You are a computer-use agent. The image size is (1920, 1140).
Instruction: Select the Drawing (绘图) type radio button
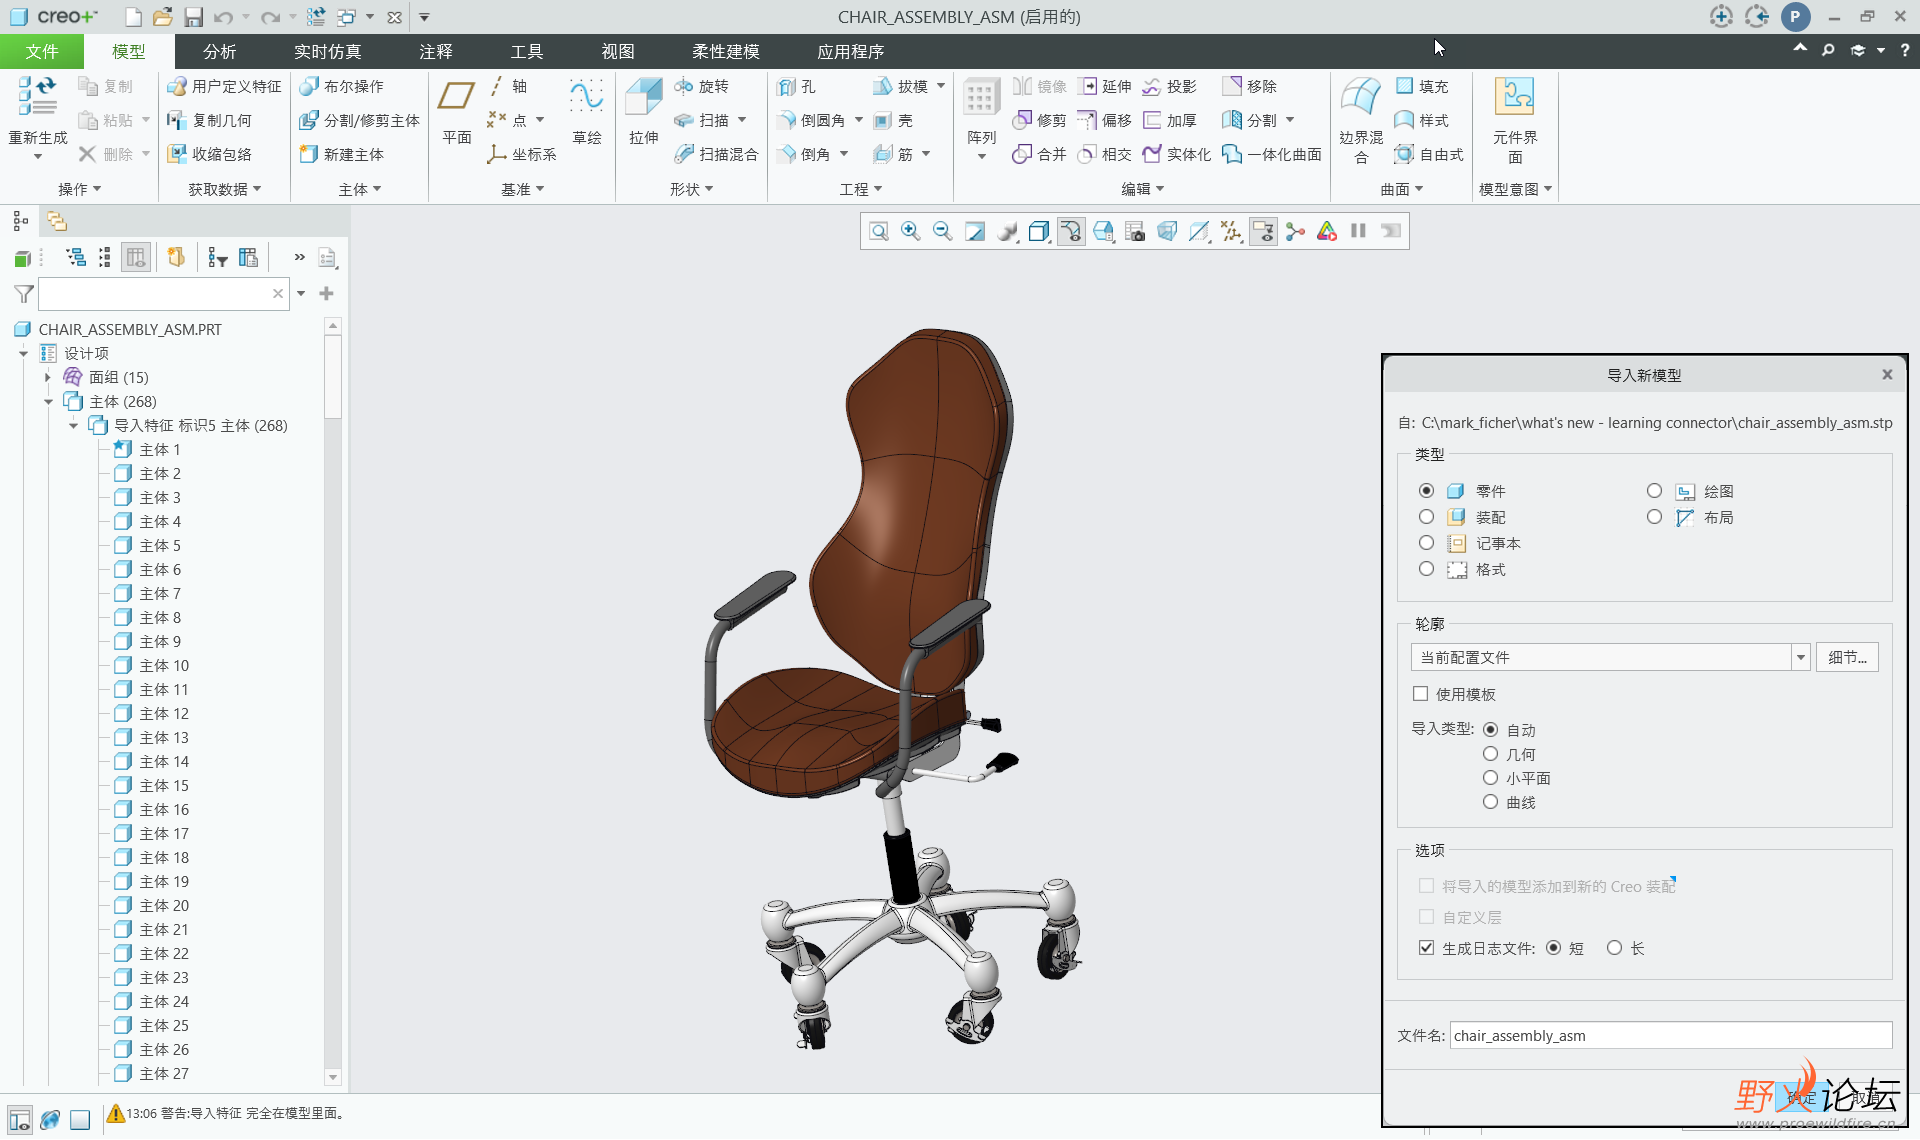1654,491
